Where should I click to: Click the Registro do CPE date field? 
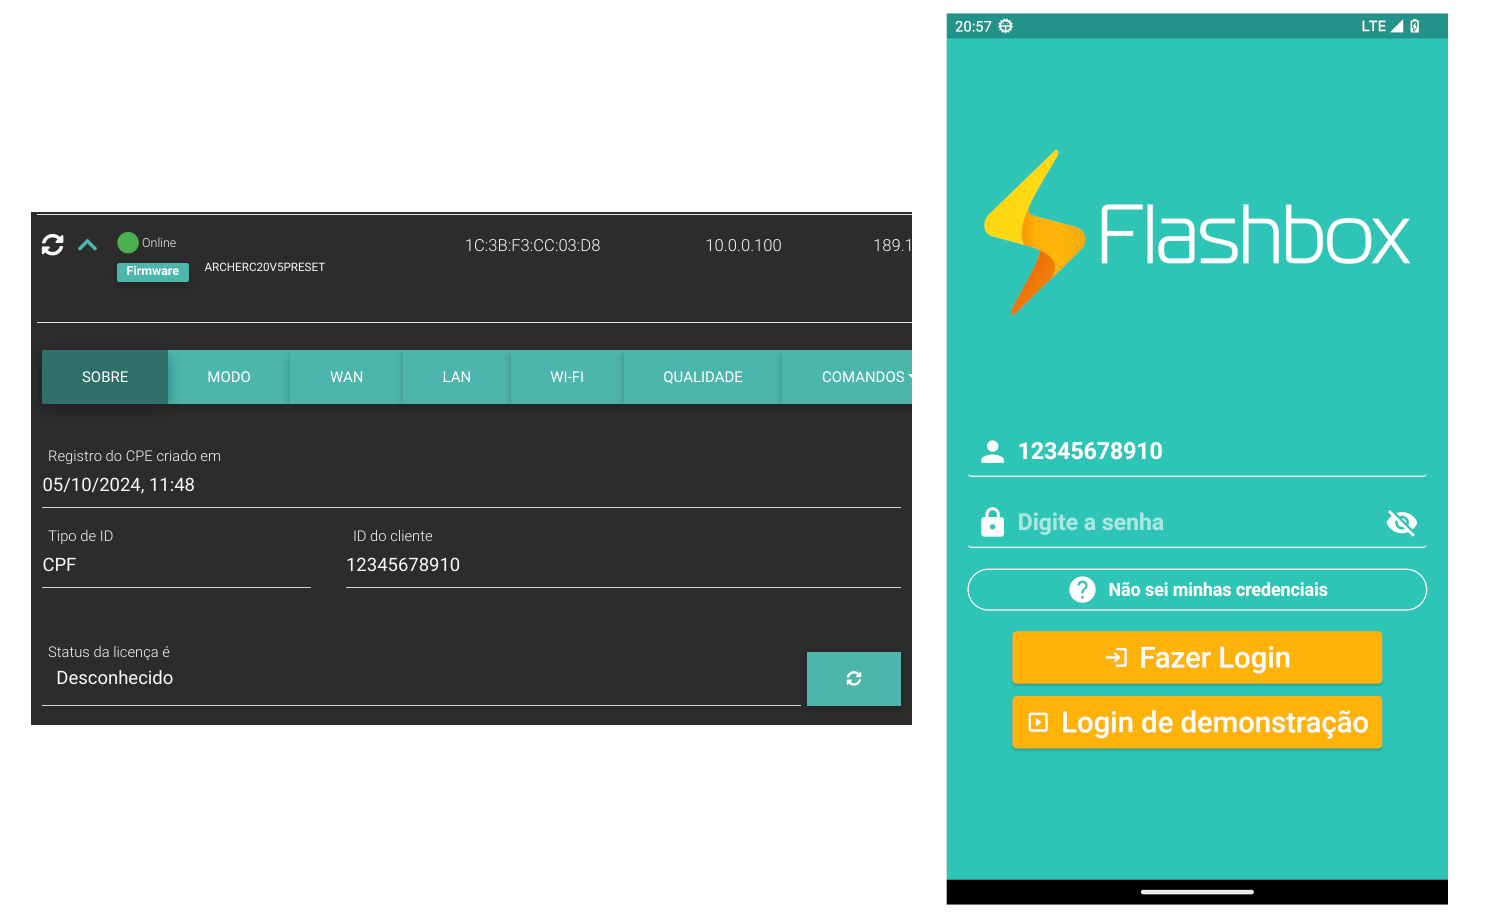coord(471,485)
